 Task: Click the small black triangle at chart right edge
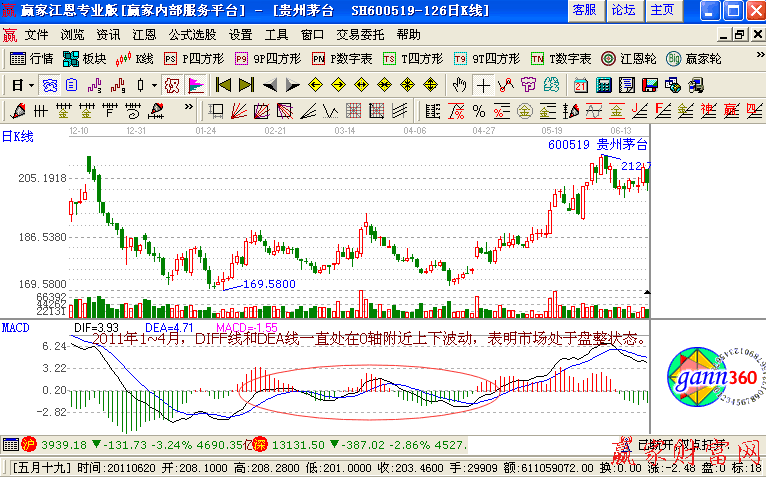(x=647, y=292)
